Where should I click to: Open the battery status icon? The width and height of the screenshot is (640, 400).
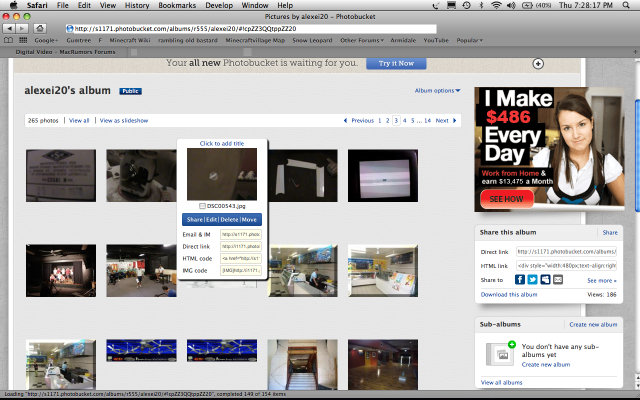(527, 5)
